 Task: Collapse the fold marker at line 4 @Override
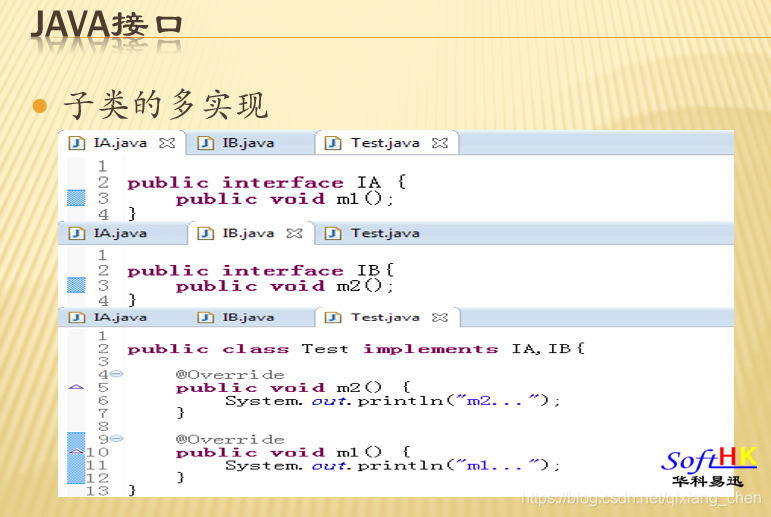pos(117,374)
